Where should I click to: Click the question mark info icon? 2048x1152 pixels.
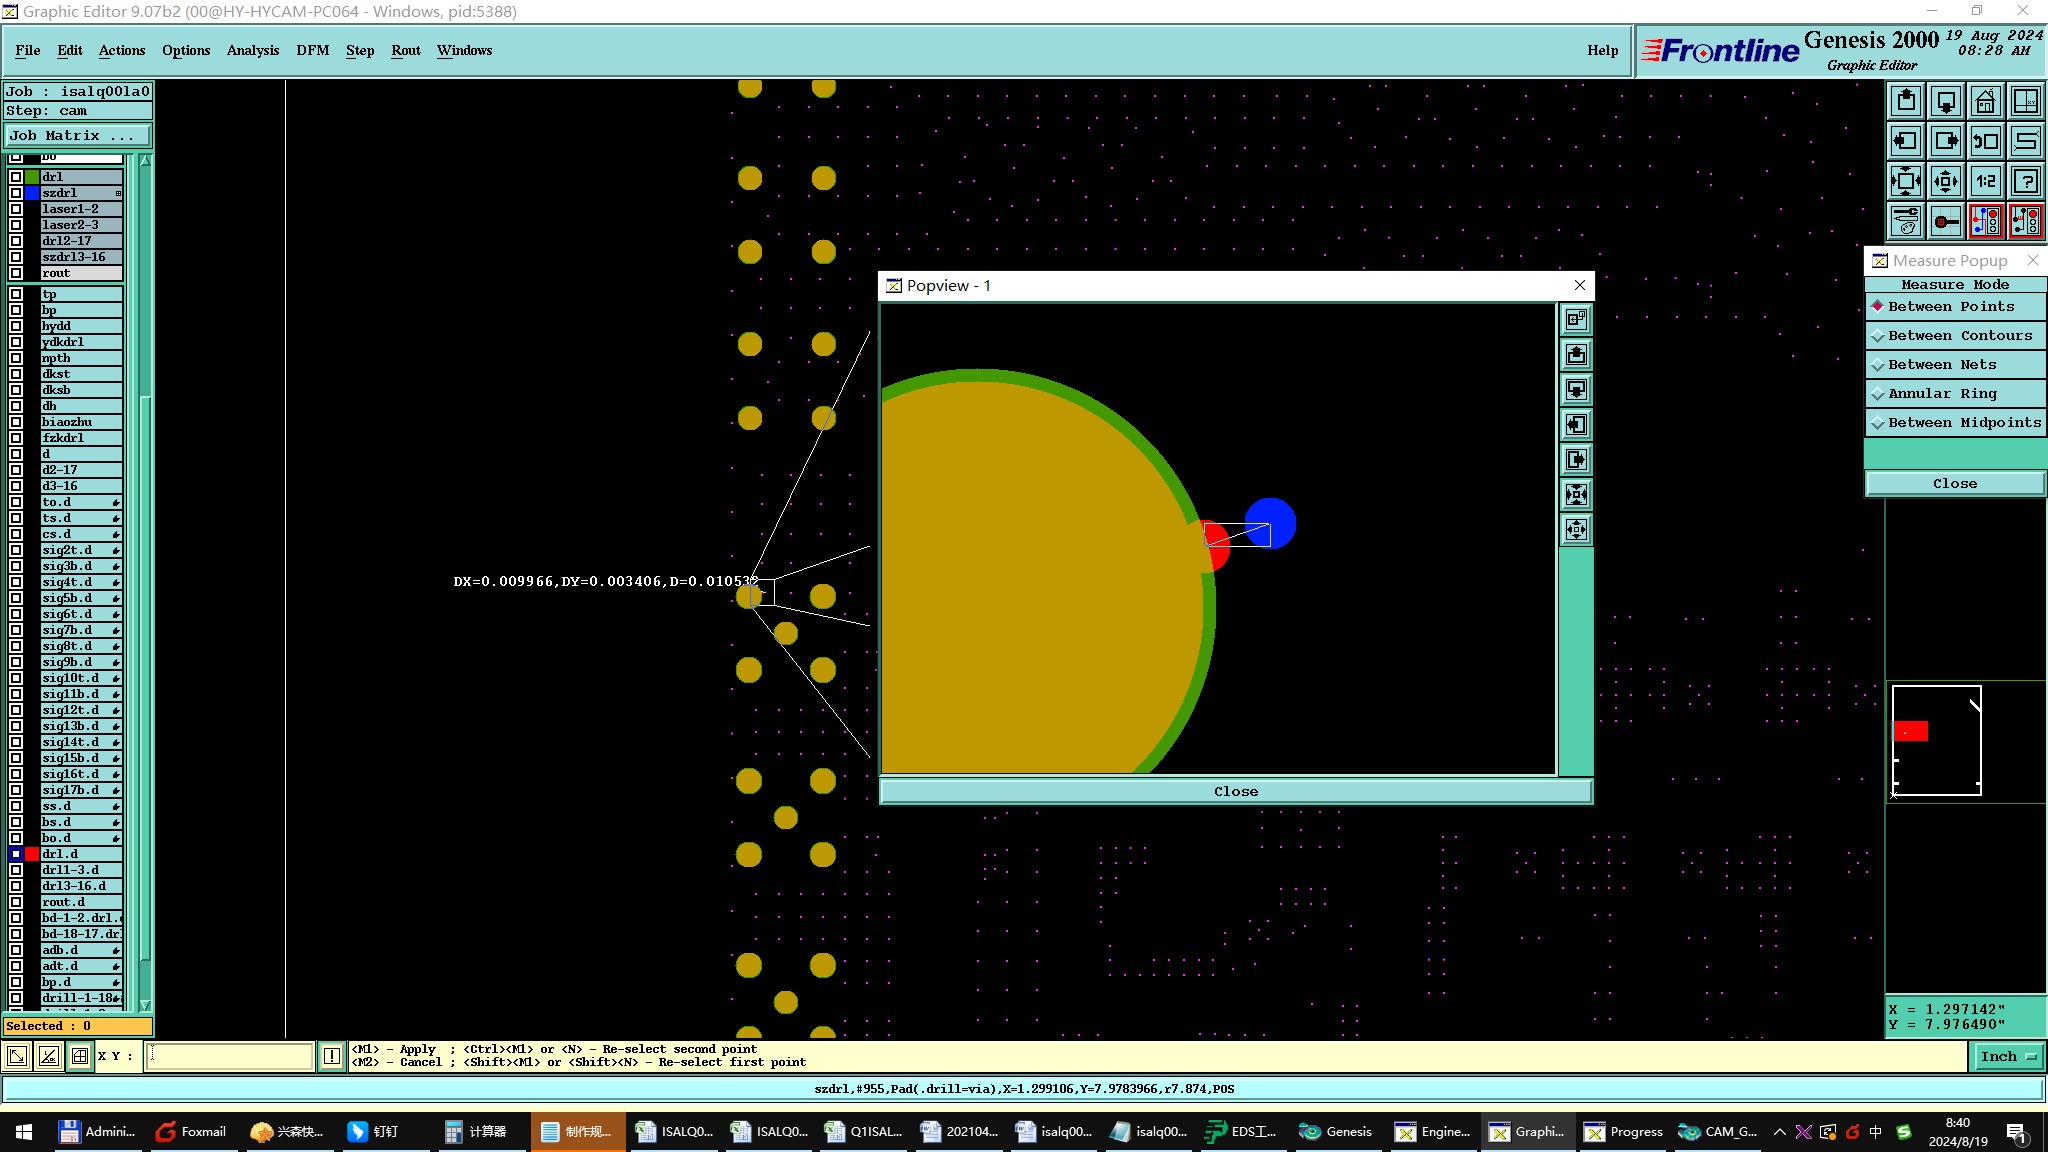tap(2025, 181)
